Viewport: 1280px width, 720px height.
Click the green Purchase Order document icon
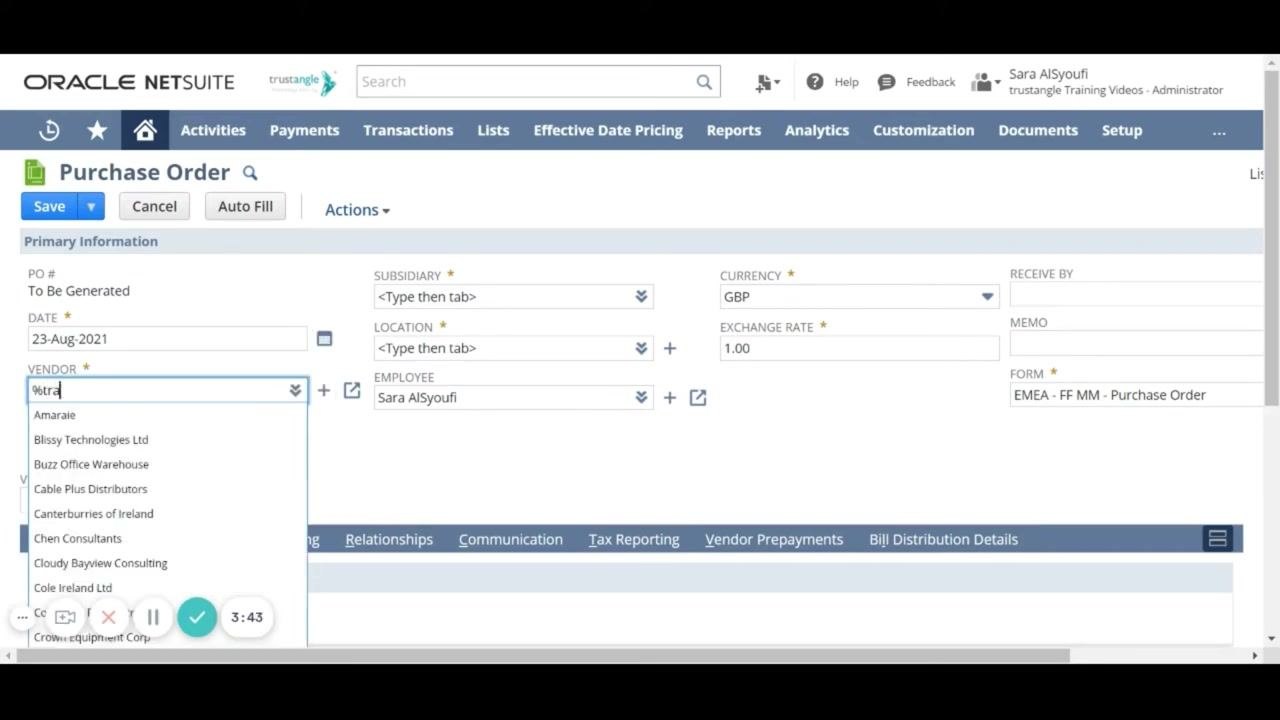pyautogui.click(x=35, y=172)
